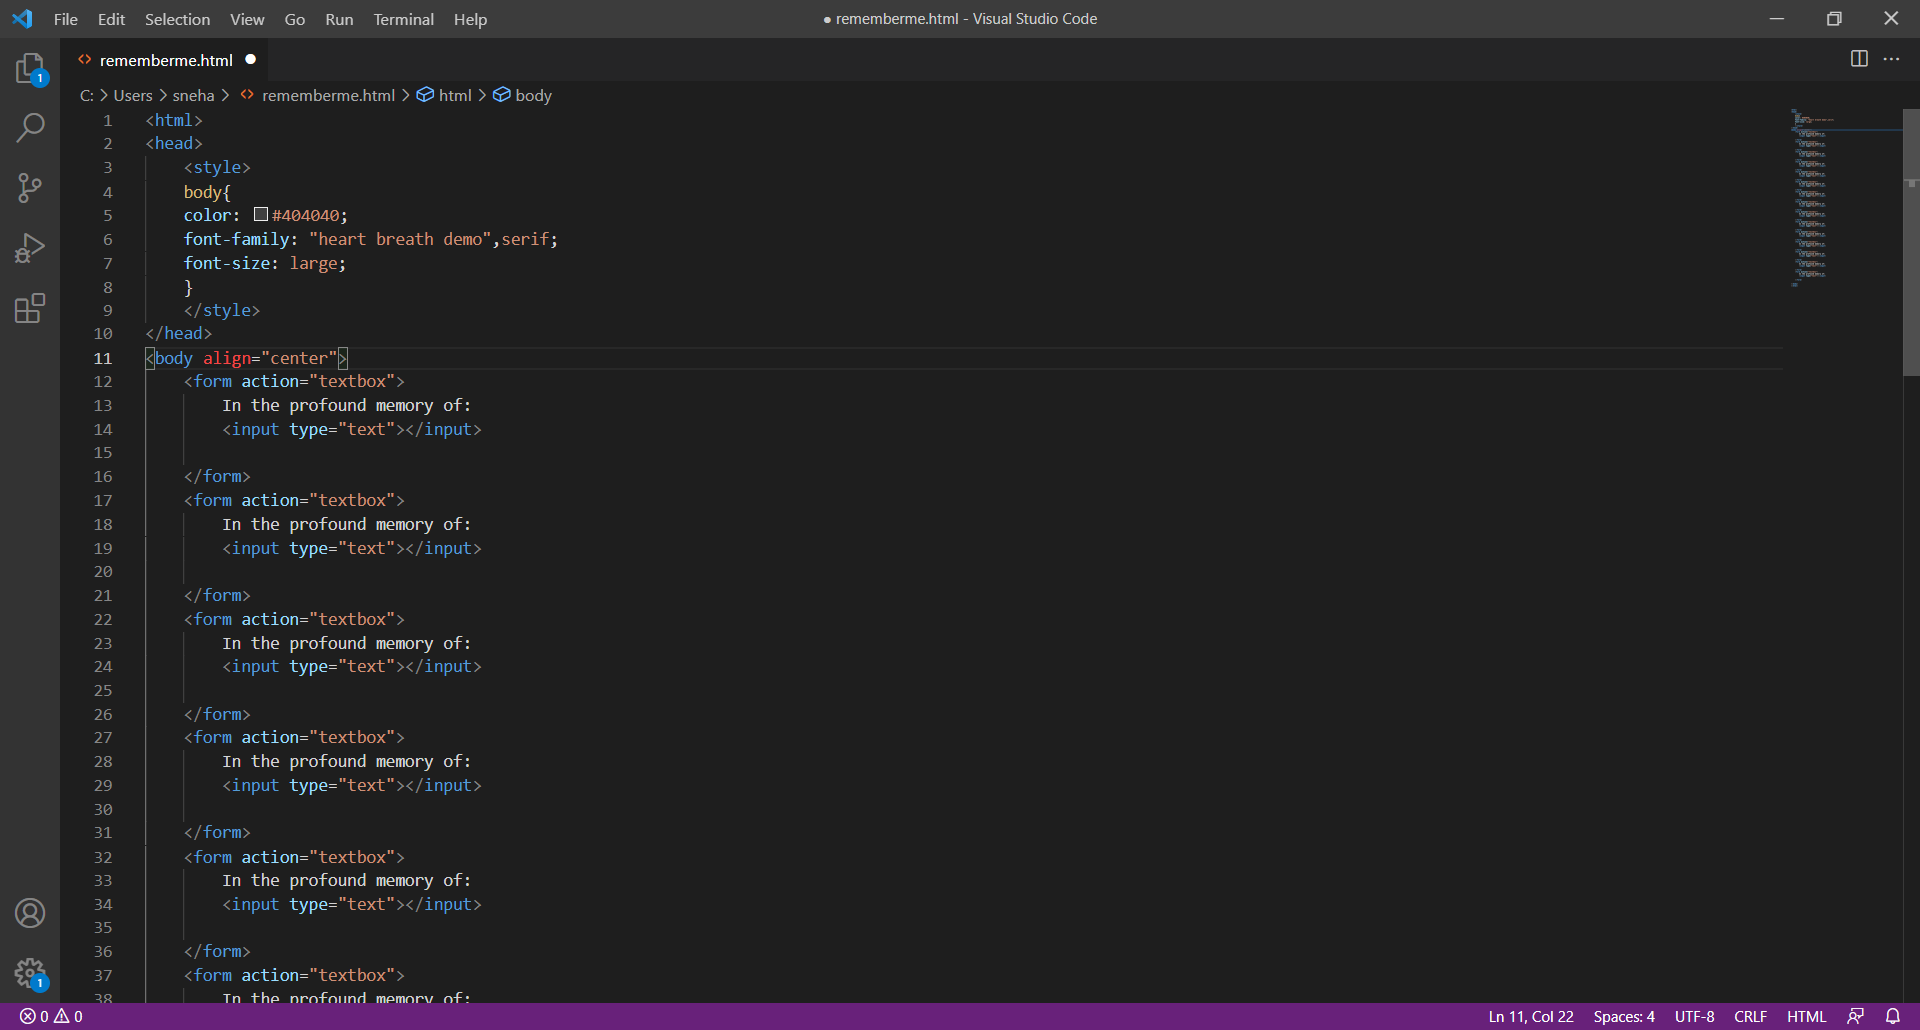Open the Explorer view in activity bar

coord(30,68)
